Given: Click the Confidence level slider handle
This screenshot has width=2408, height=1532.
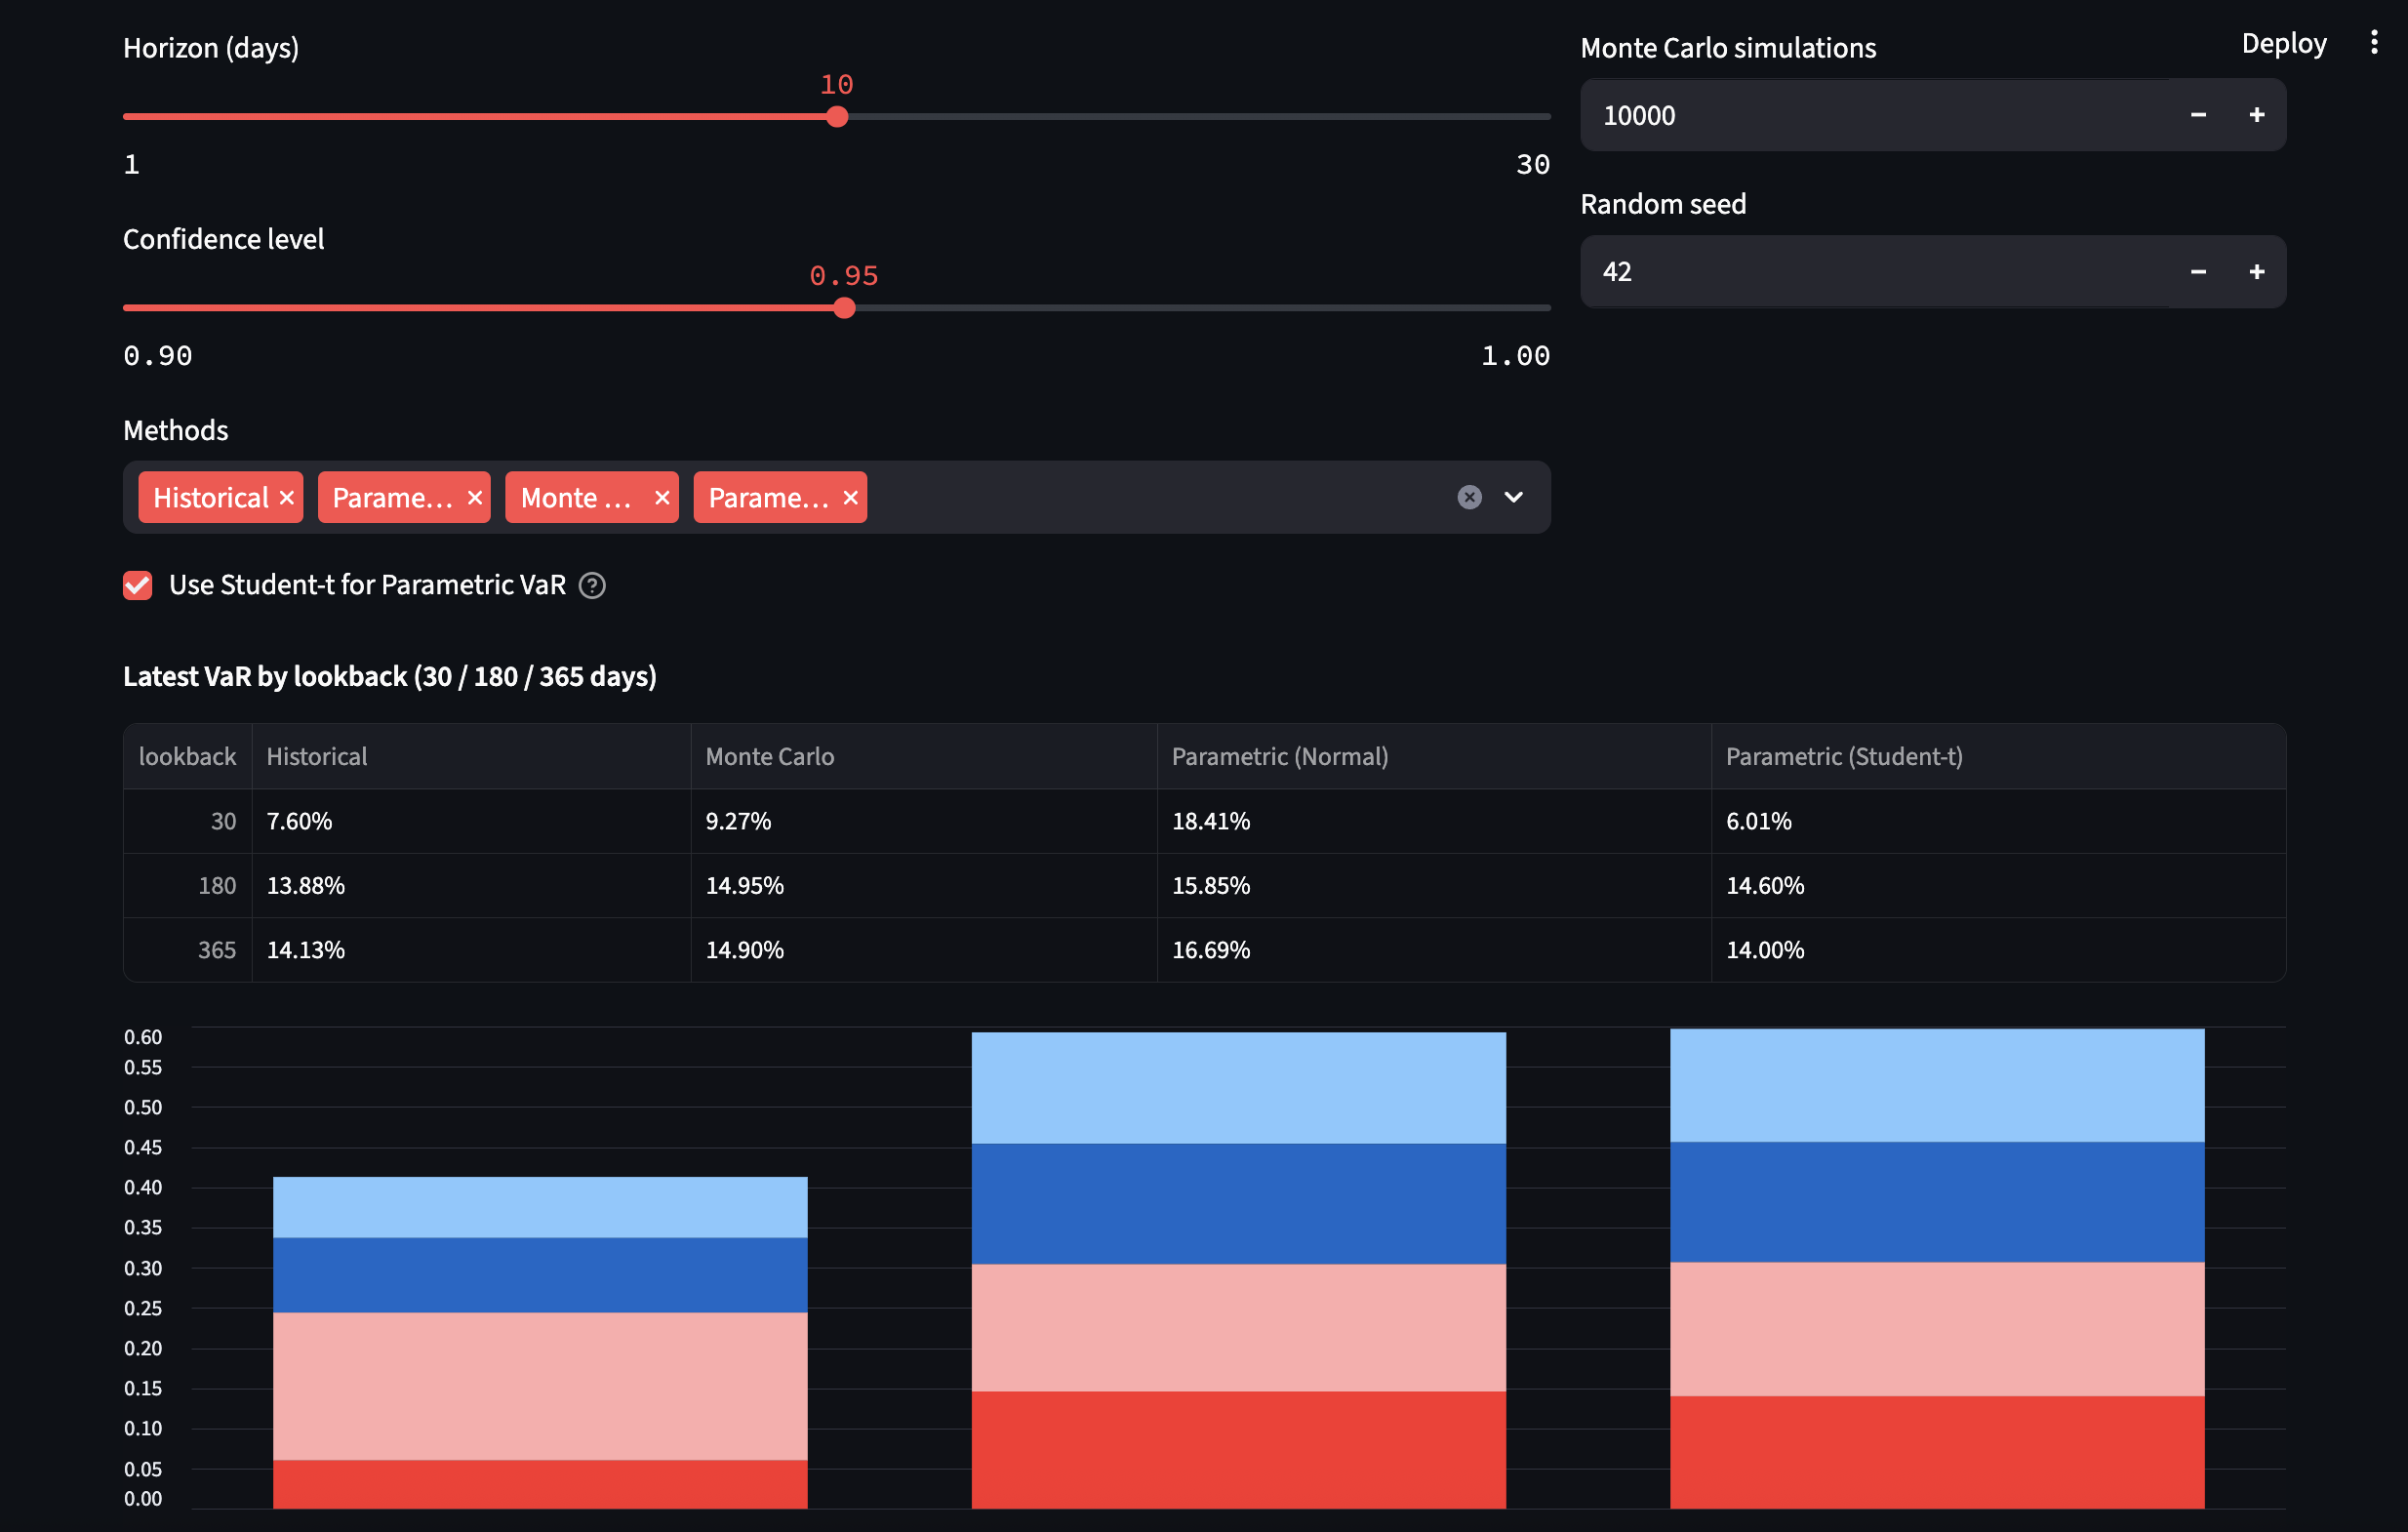Looking at the screenshot, I should 845,308.
